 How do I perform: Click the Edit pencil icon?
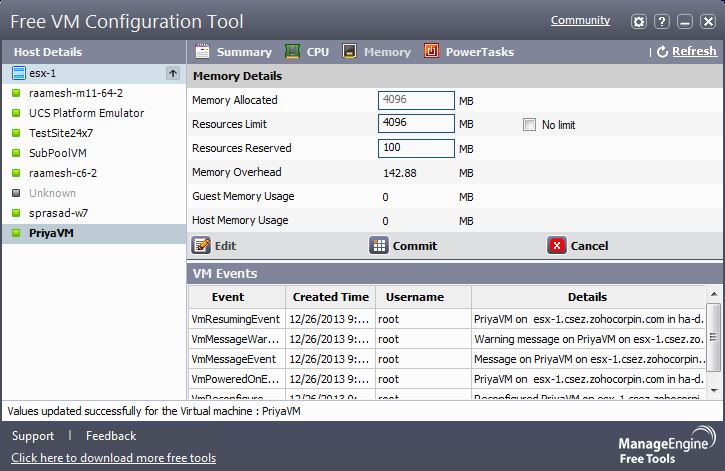coord(201,245)
